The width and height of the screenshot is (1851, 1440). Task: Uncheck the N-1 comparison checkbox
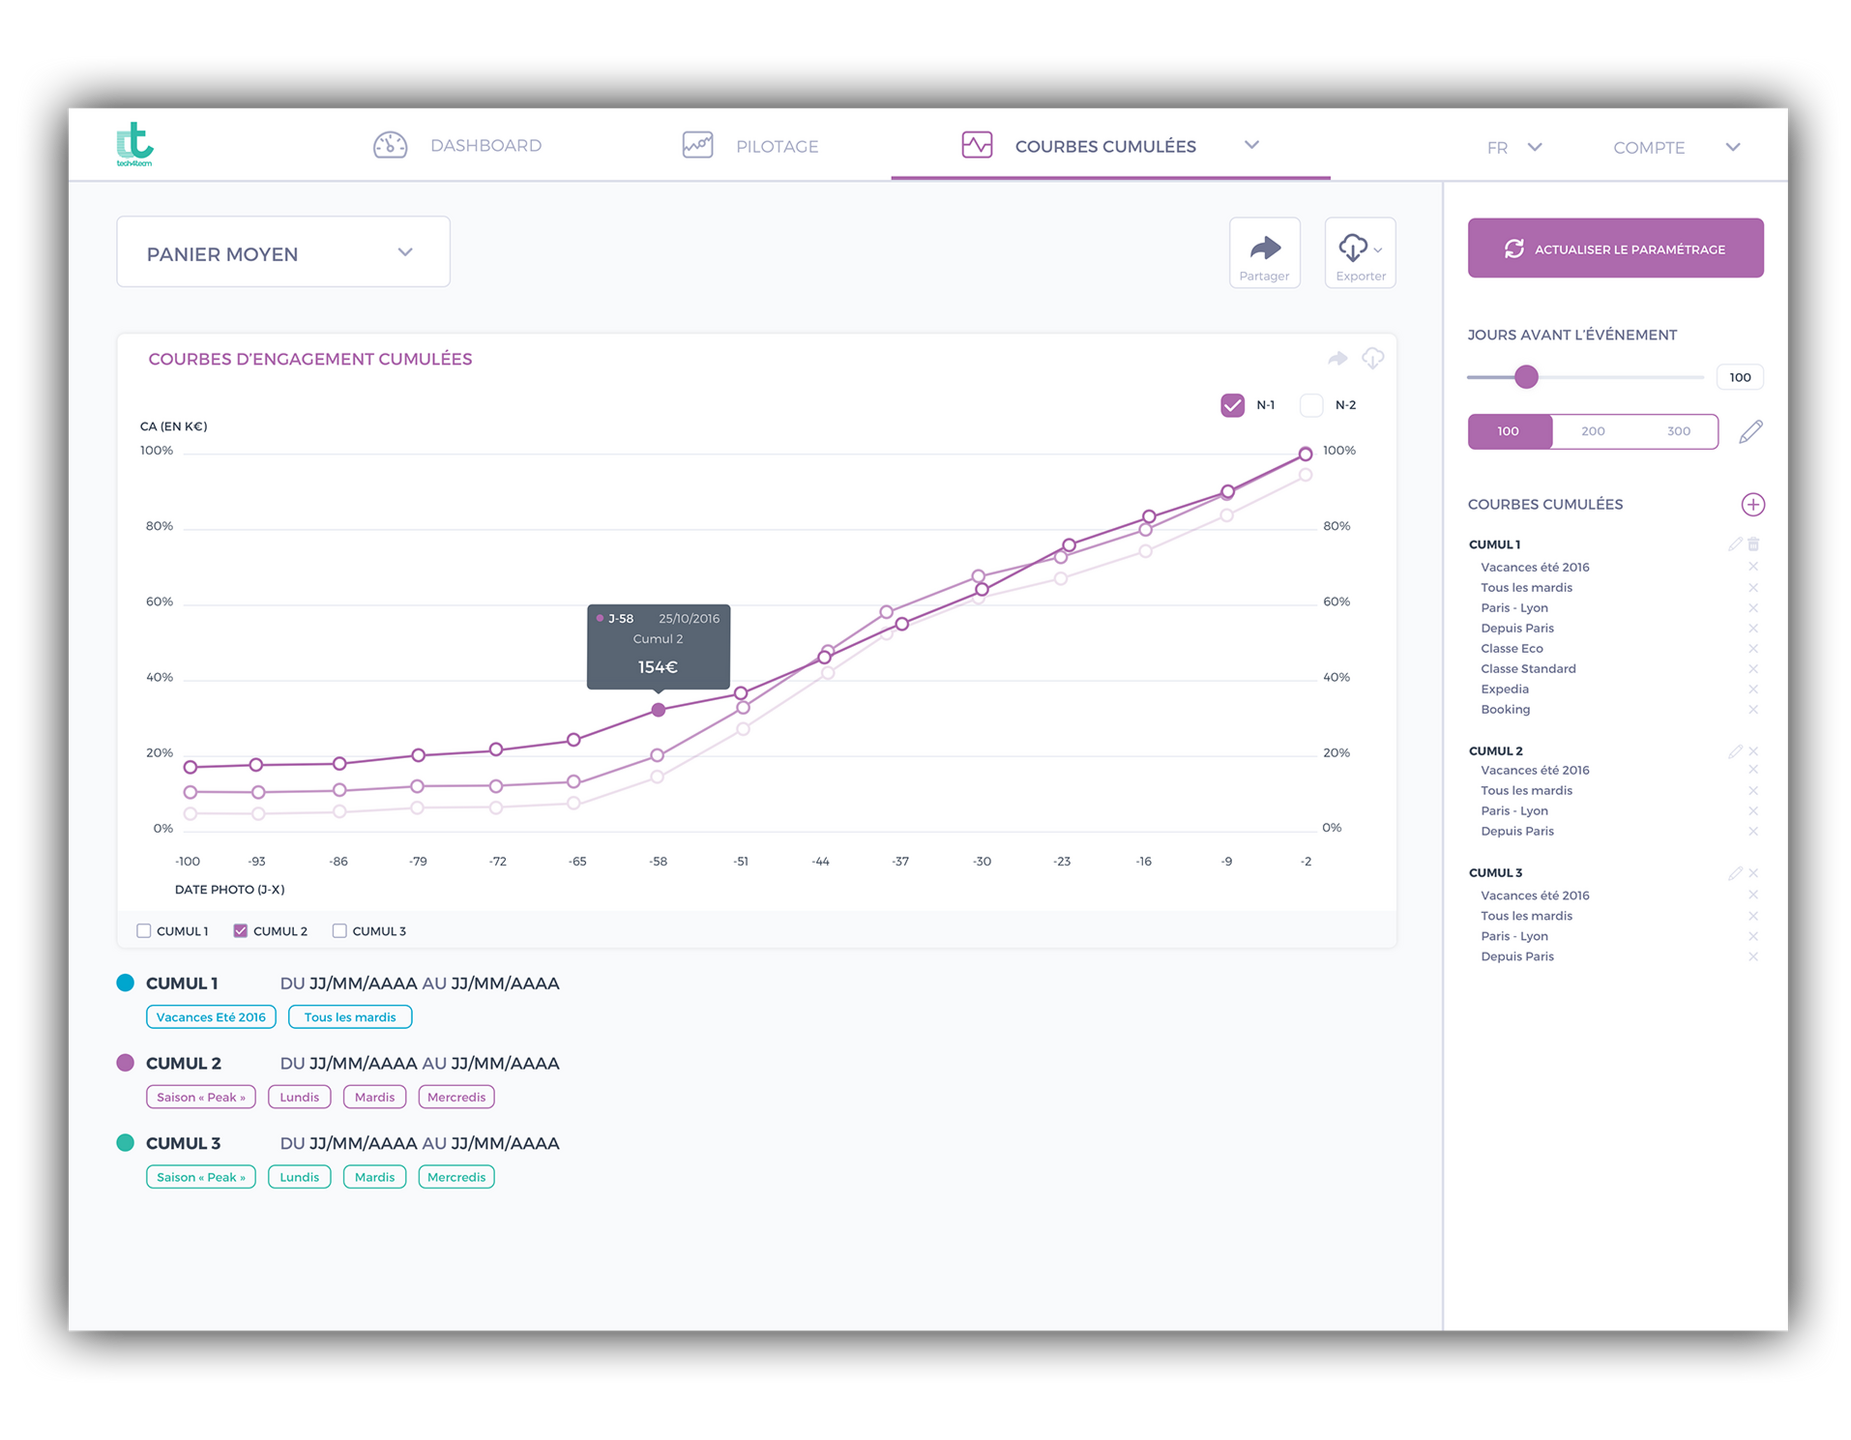1232,405
